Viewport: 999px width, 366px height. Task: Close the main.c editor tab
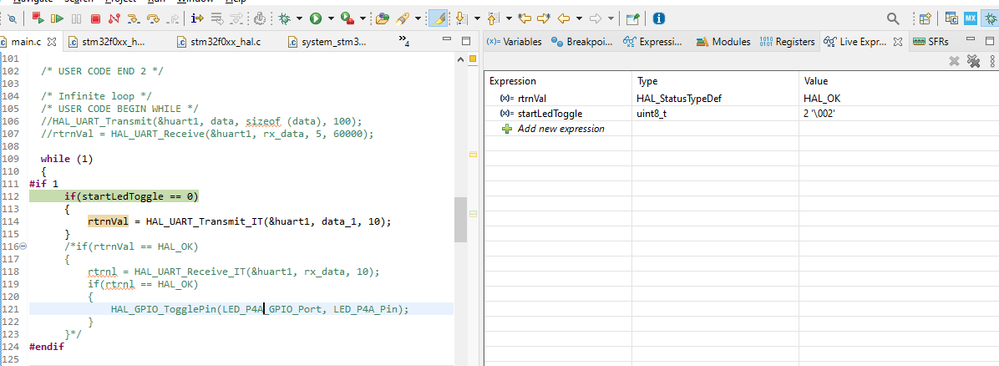(52, 42)
